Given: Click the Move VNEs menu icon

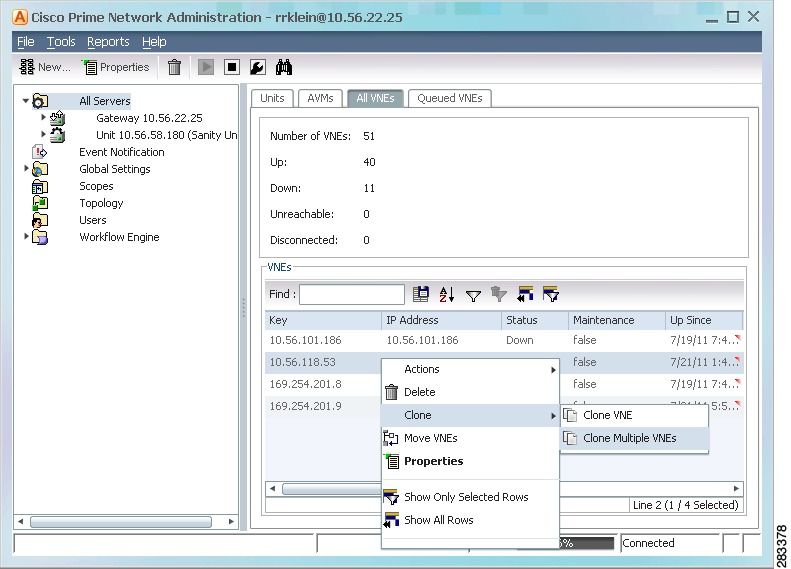Looking at the screenshot, I should coord(390,438).
